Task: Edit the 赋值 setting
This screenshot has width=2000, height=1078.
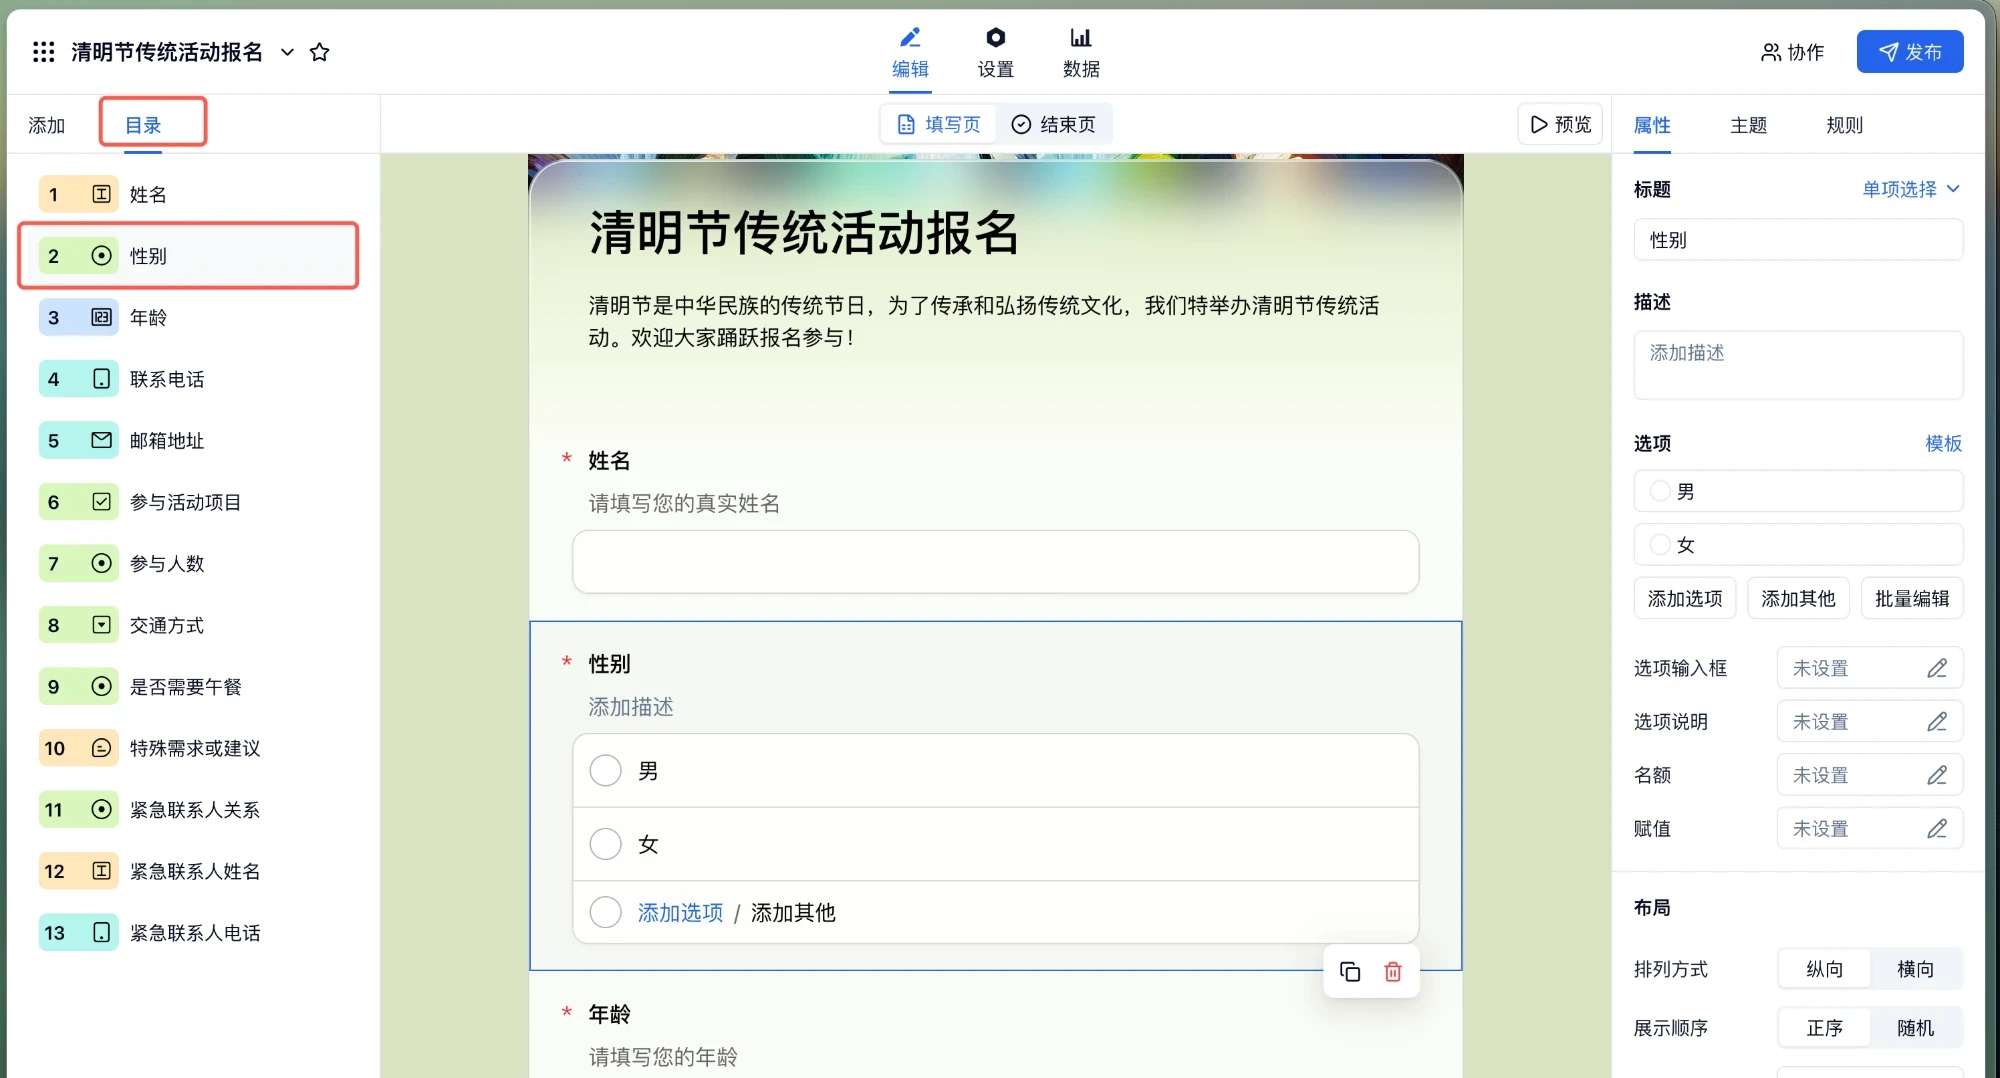Action: point(1869,829)
